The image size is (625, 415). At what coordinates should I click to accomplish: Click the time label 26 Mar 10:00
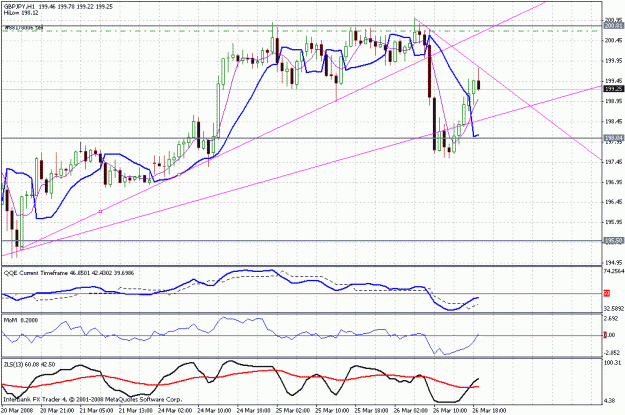451,410
